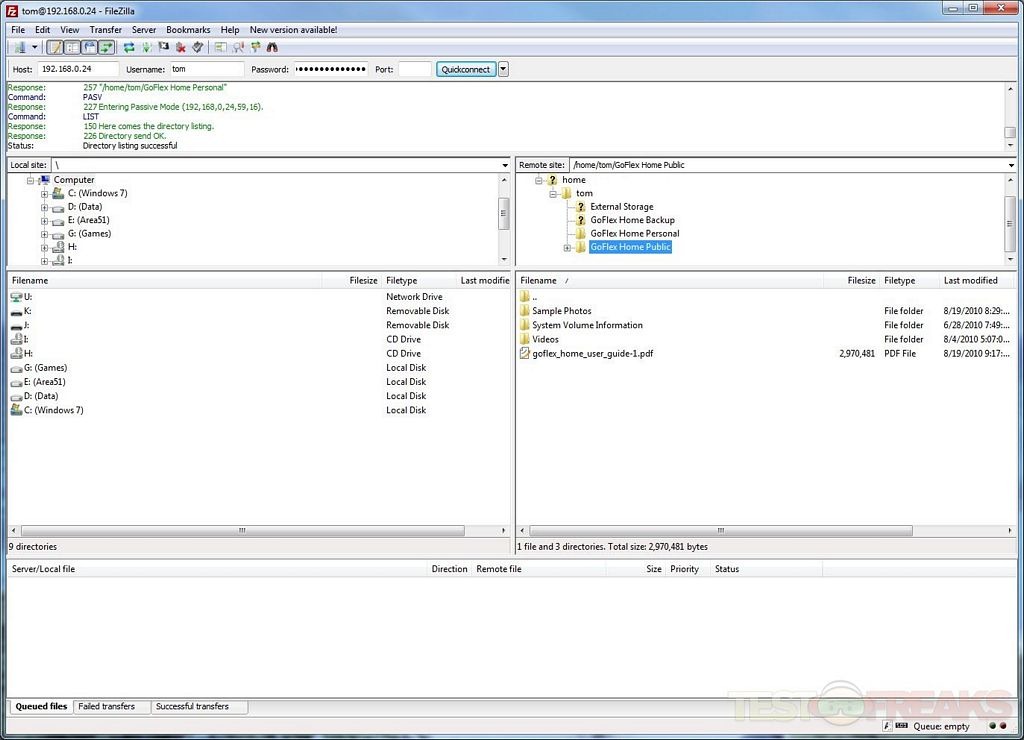Open the Site Manager icon
Viewport: 1024px width, 740px height.
(x=19, y=47)
